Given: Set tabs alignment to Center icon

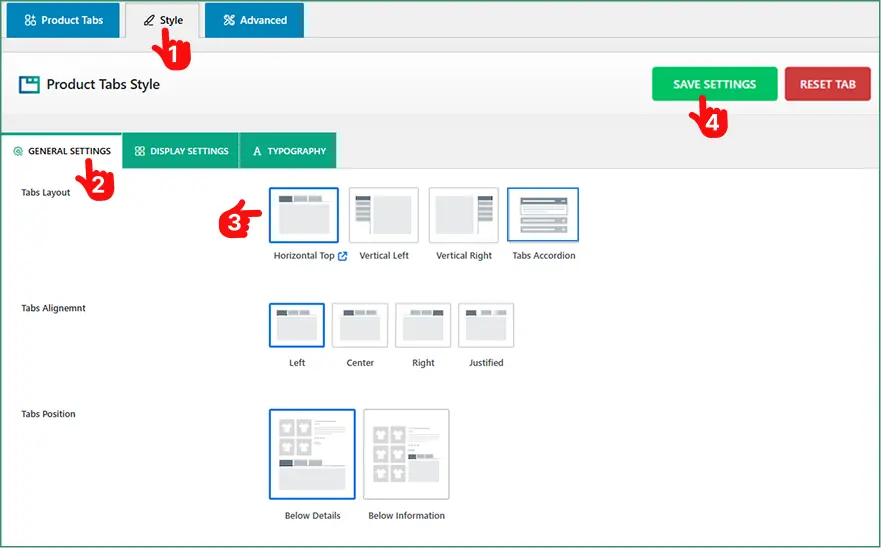Looking at the screenshot, I should [360, 325].
